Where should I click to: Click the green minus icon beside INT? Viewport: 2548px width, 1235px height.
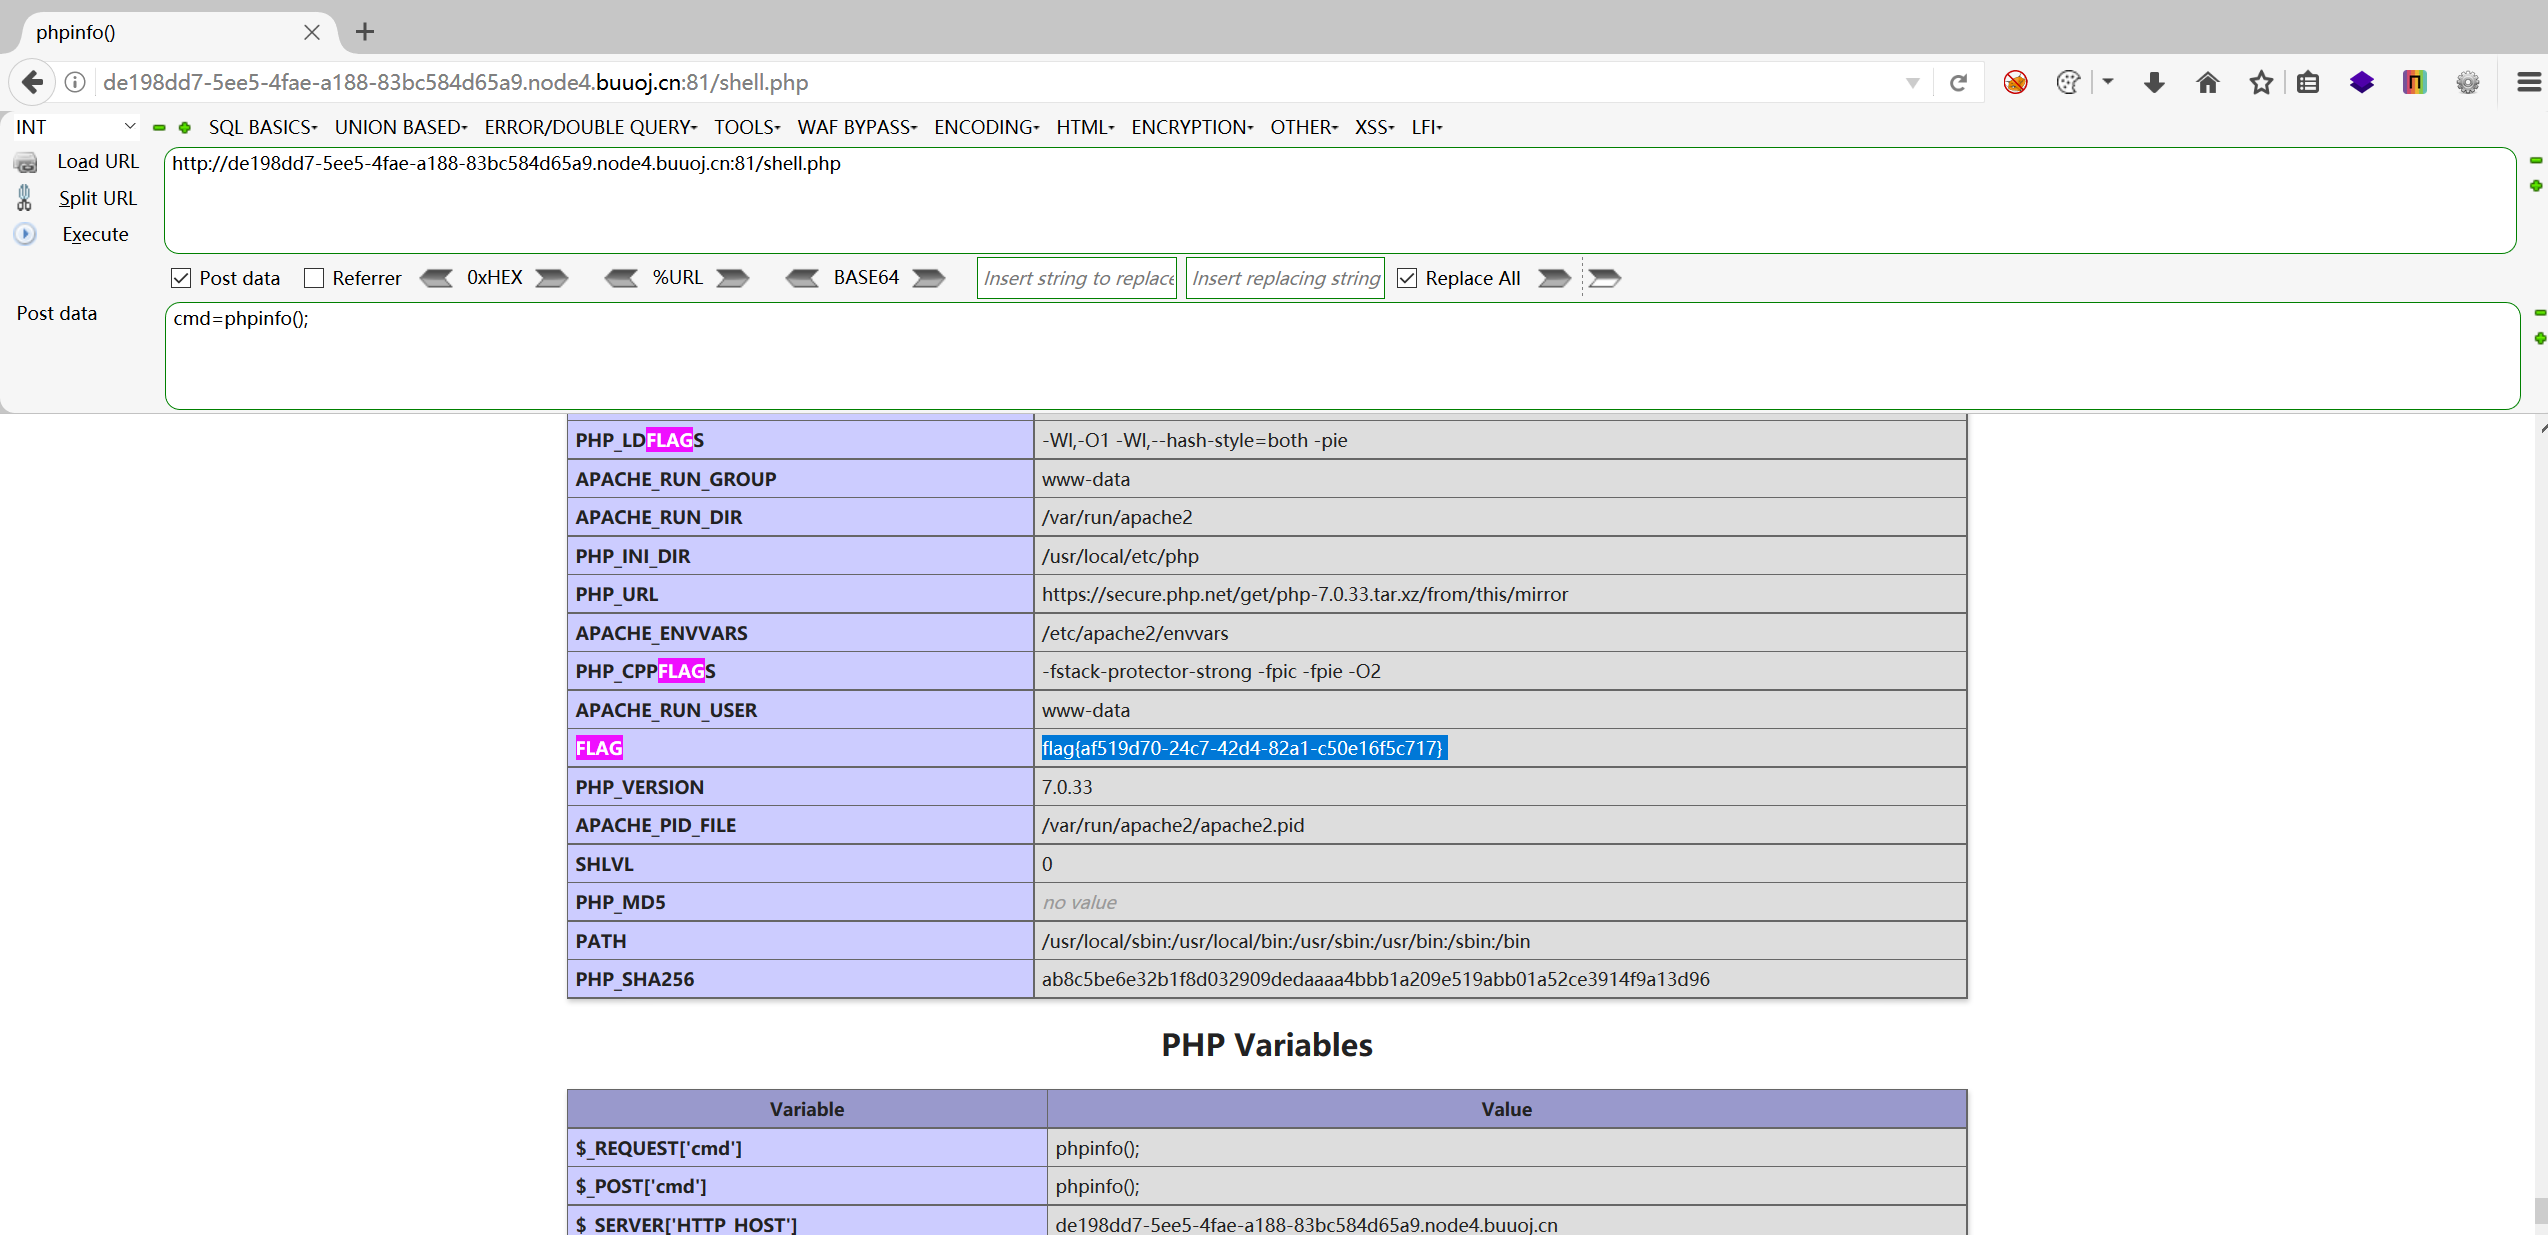(159, 127)
